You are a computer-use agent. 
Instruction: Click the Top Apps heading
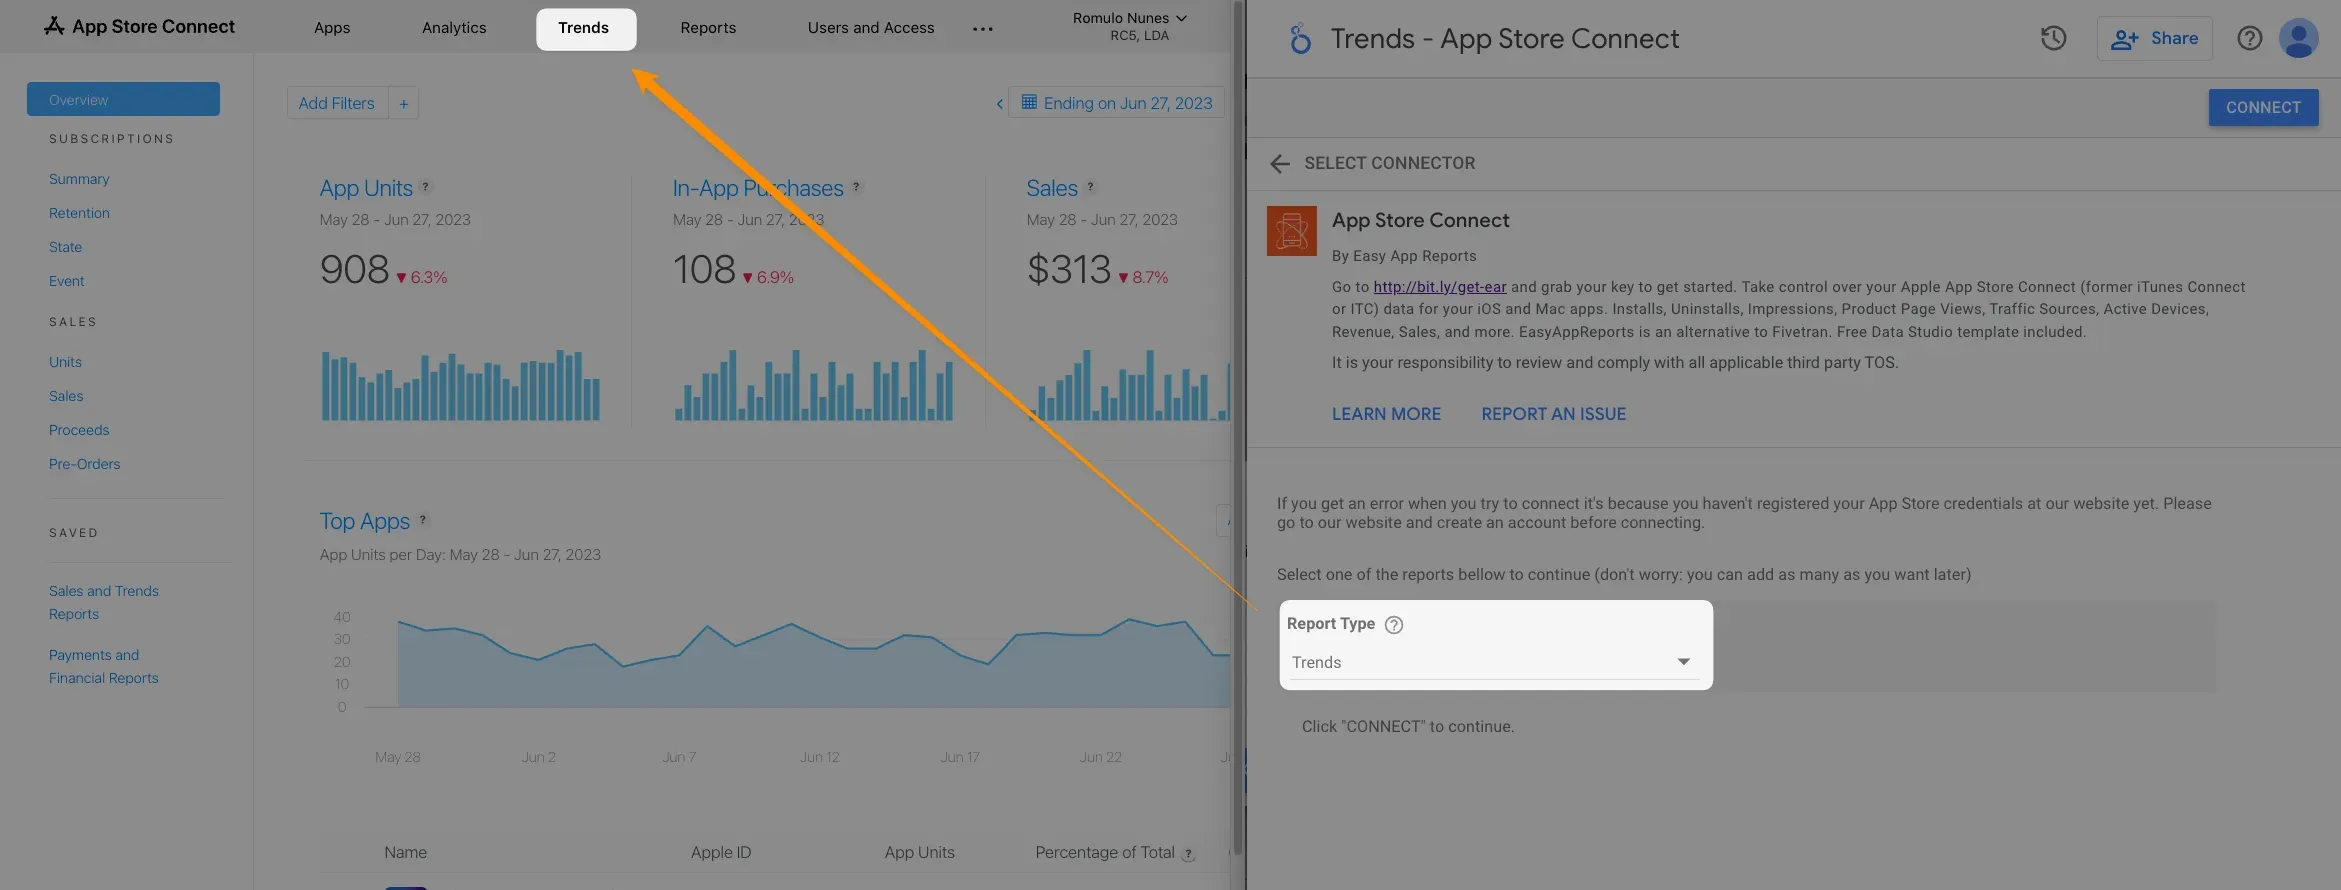click(365, 521)
